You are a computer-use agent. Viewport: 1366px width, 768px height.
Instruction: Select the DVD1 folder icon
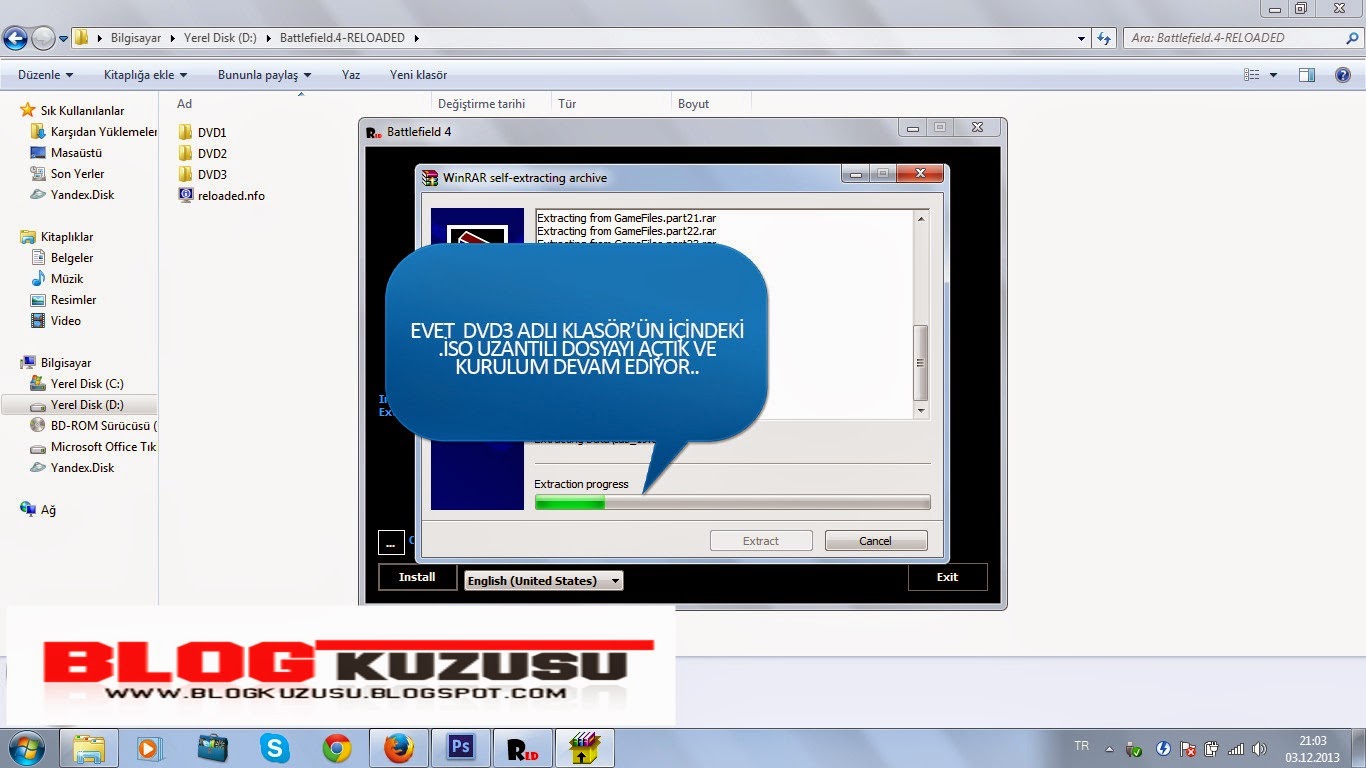coord(185,132)
